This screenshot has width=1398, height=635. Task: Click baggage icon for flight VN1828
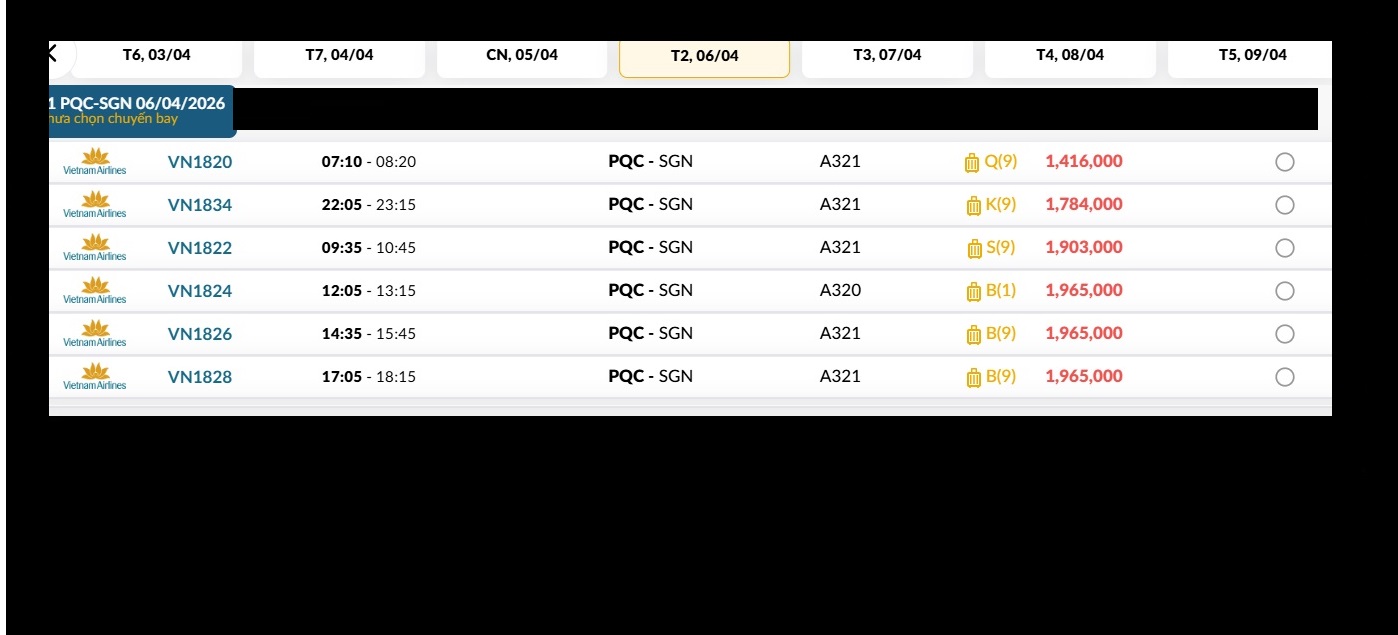pos(973,378)
